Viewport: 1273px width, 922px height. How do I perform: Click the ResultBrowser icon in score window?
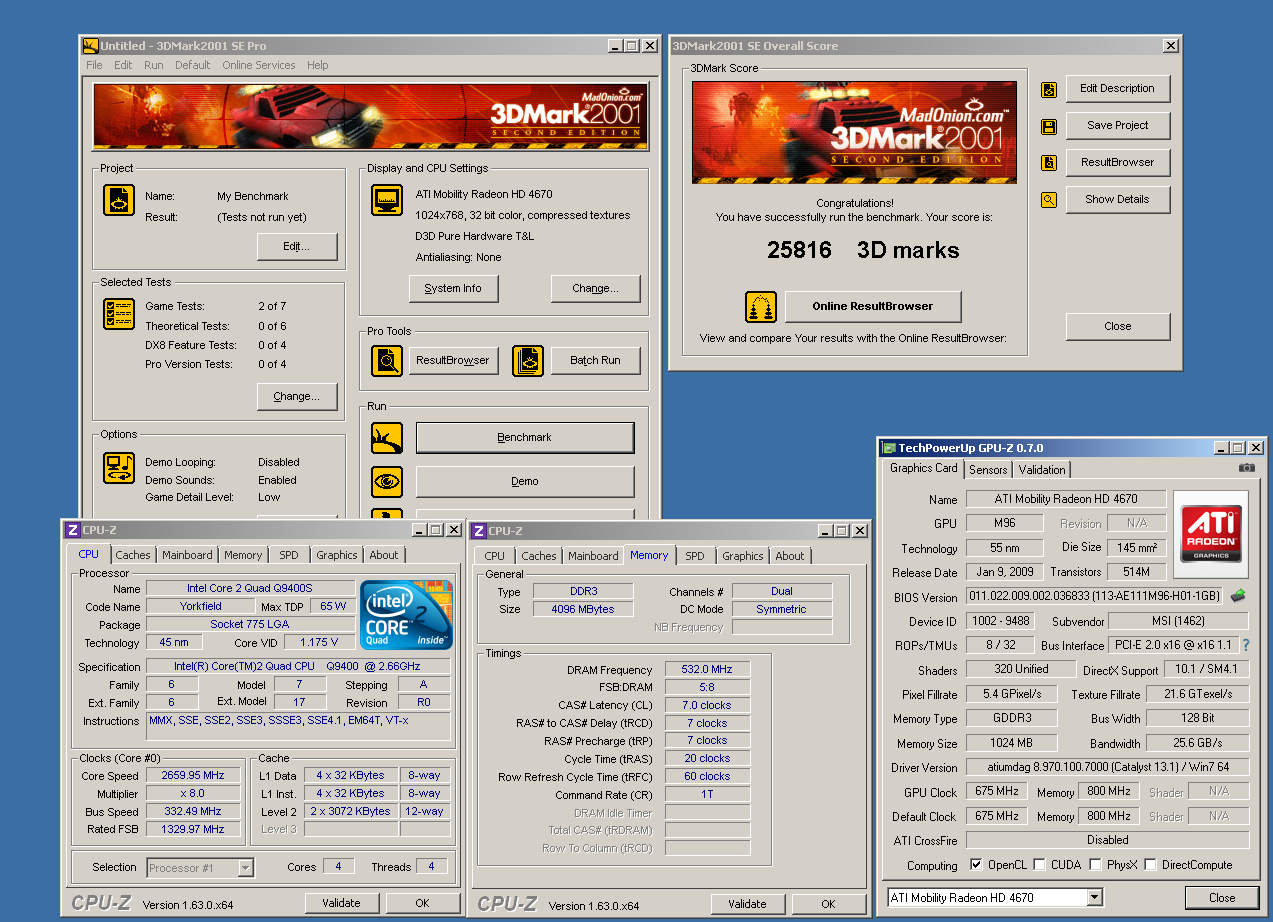[x=1049, y=163]
